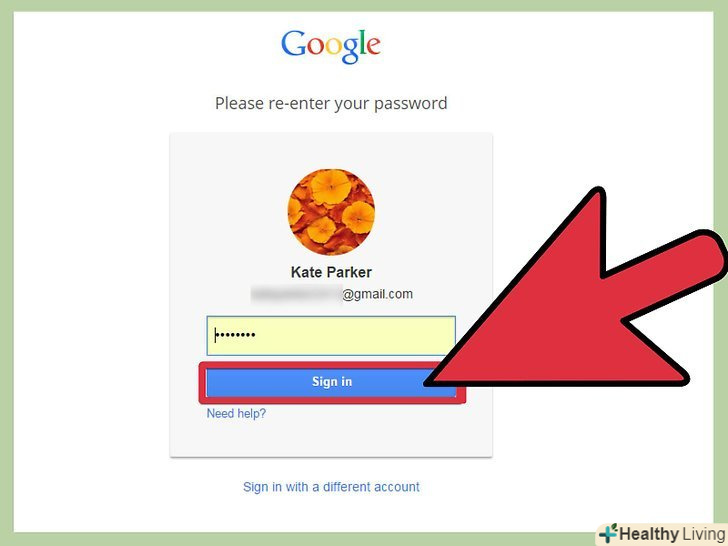The width and height of the screenshot is (728, 546).
Task: Click the green plus icon beside Healthy Living
Action: (608, 533)
